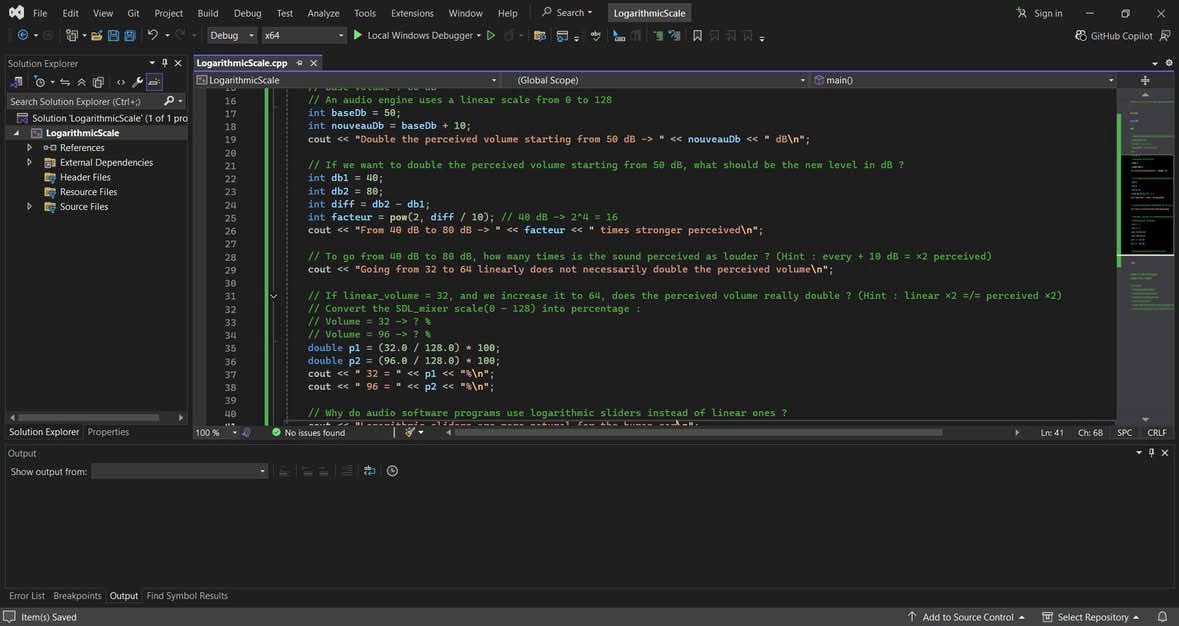This screenshot has width=1179, height=626.
Task: Open the Breakpoints tab
Action: coord(77,596)
